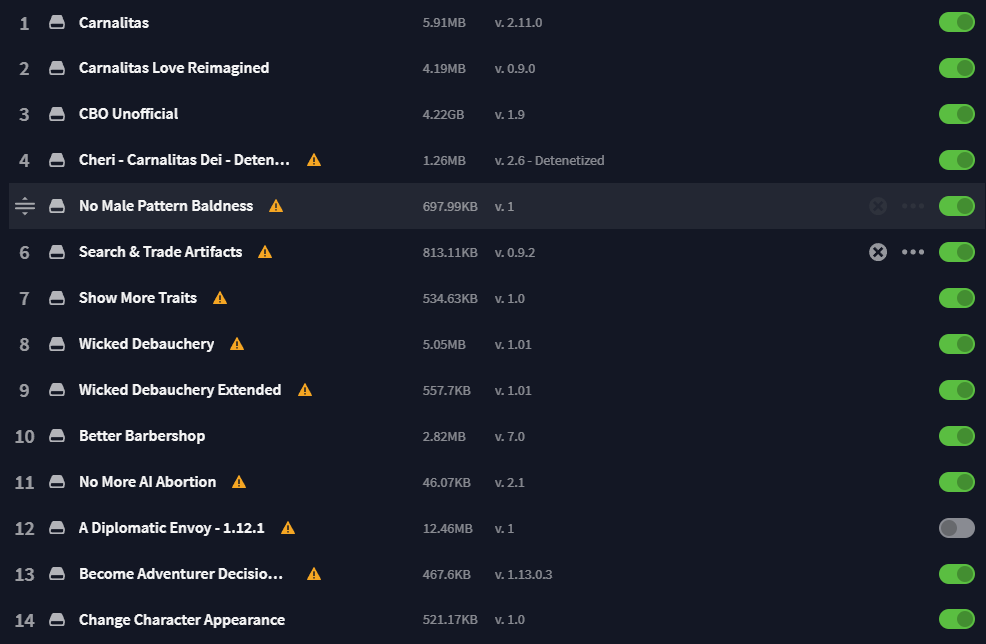
Task: Enable the A Diplomatic Envoy mod toggle
Action: pyautogui.click(x=956, y=528)
